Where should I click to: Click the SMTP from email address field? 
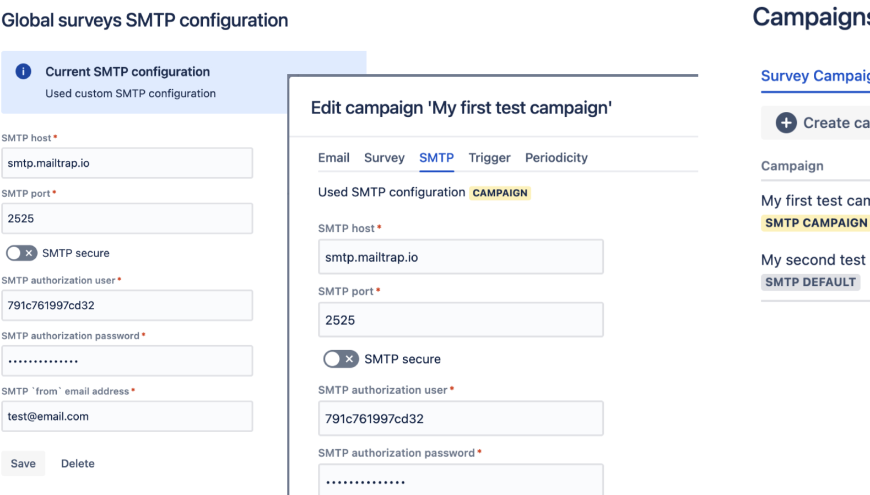point(126,416)
